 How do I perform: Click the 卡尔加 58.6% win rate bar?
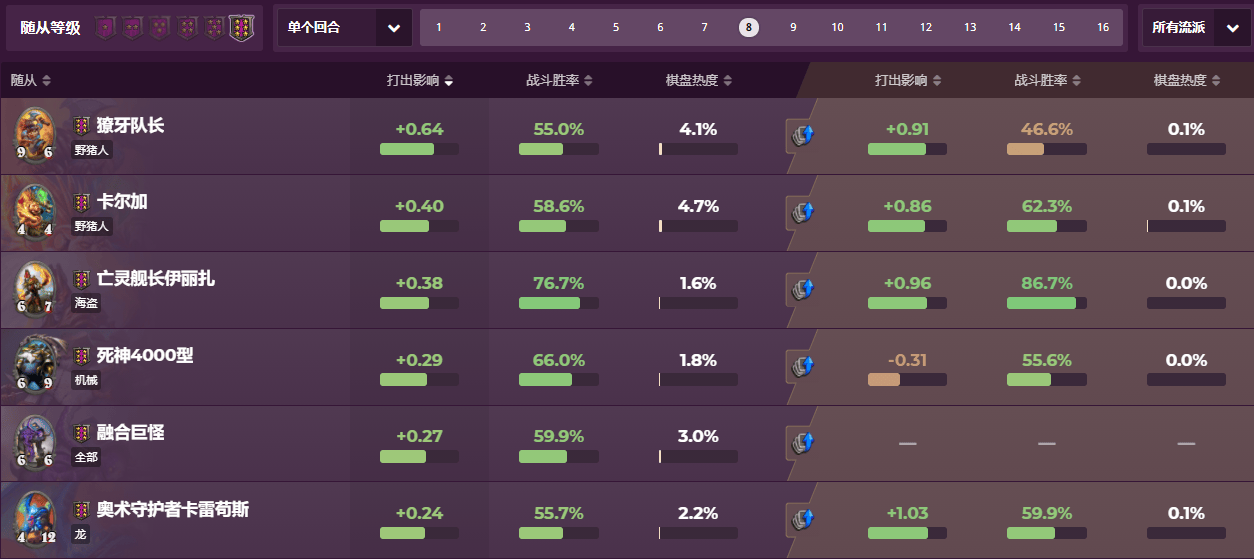[558, 226]
